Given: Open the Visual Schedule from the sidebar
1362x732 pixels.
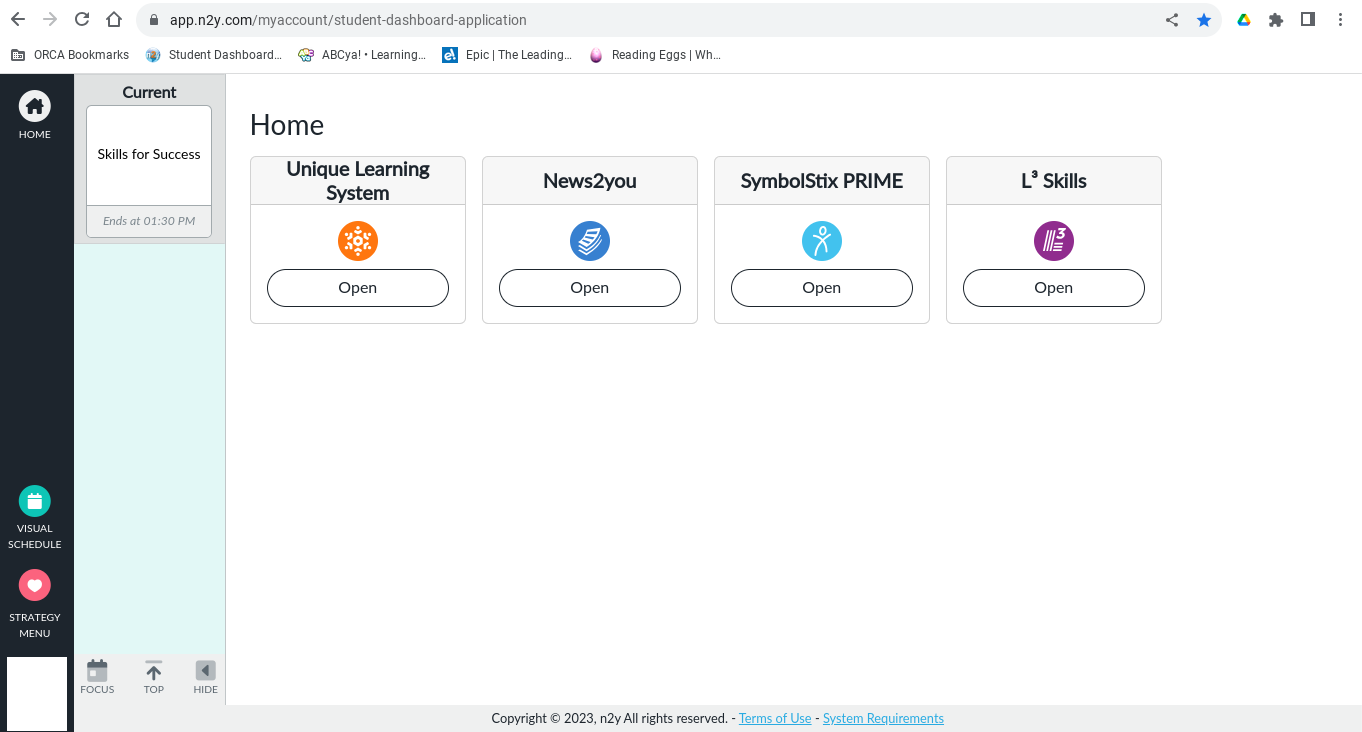Looking at the screenshot, I should coord(35,500).
